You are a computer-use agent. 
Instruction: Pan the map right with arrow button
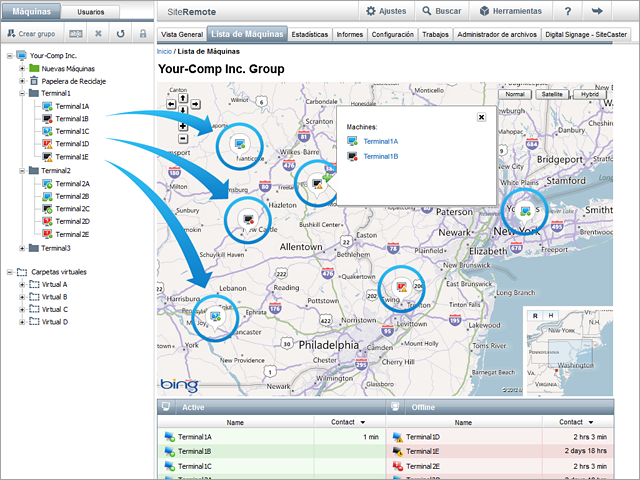click(196, 102)
